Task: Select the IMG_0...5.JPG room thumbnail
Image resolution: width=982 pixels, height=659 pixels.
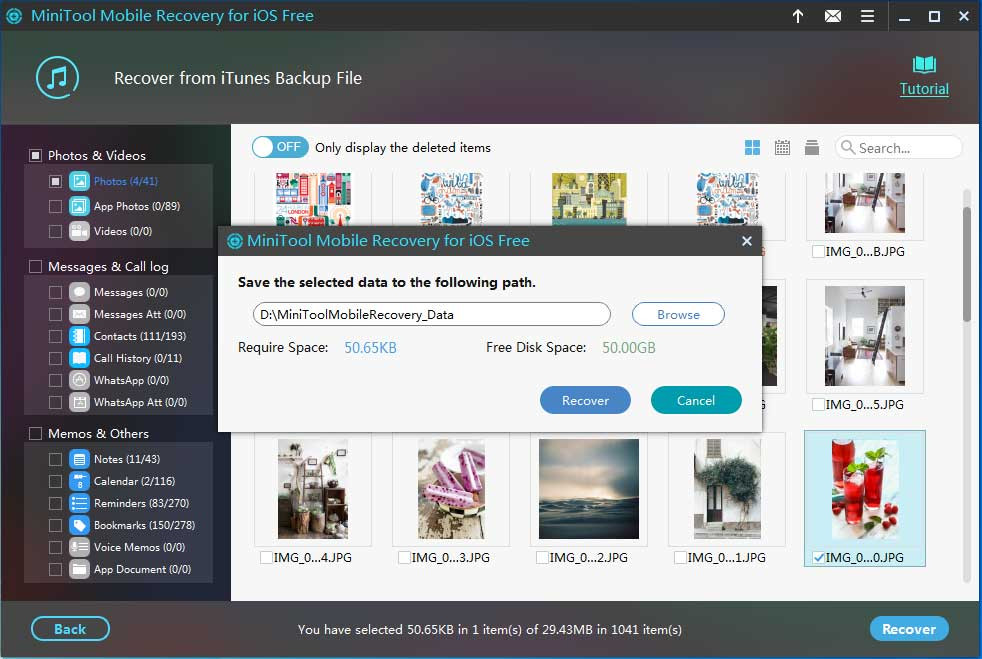Action: (865, 336)
